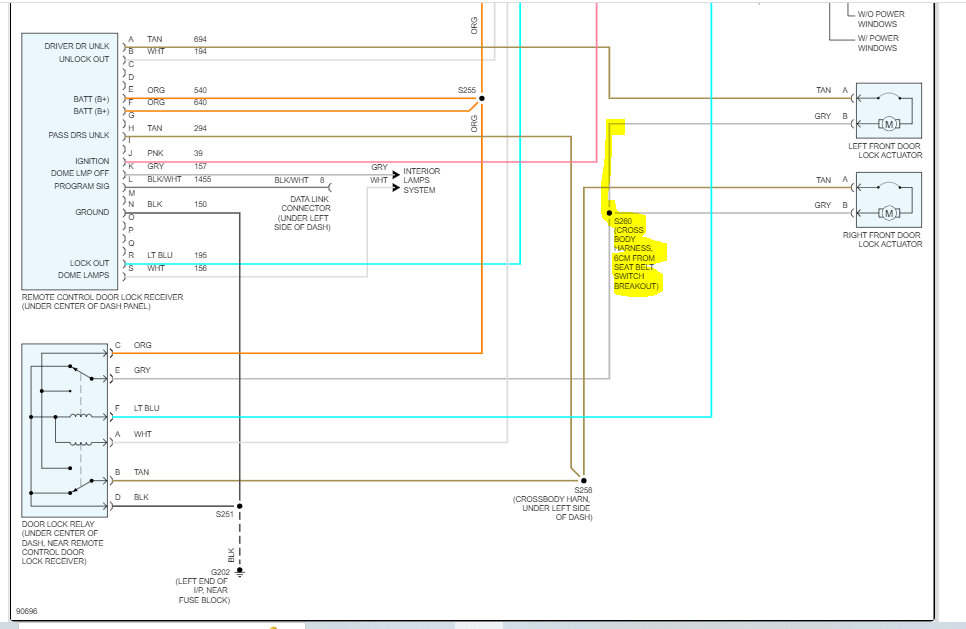The image size is (966, 629).
Task: Click the W/ POWER WINDOWS text
Action: 878,43
